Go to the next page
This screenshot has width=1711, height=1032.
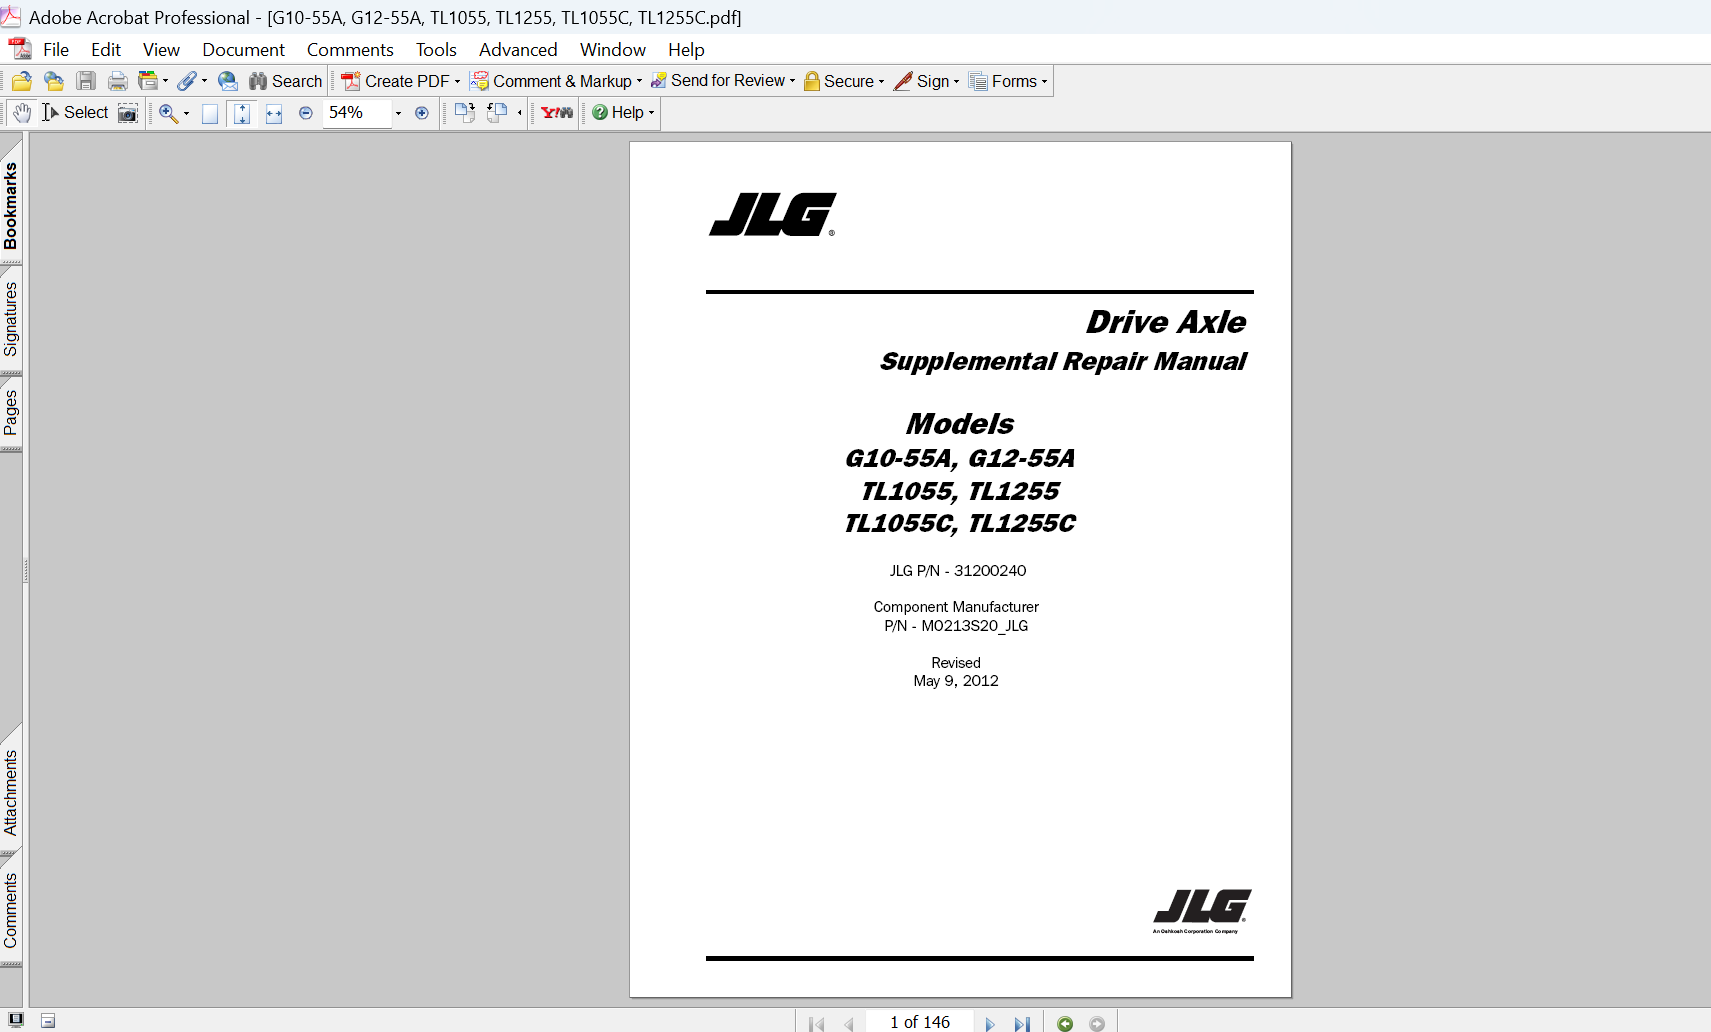click(x=990, y=1023)
